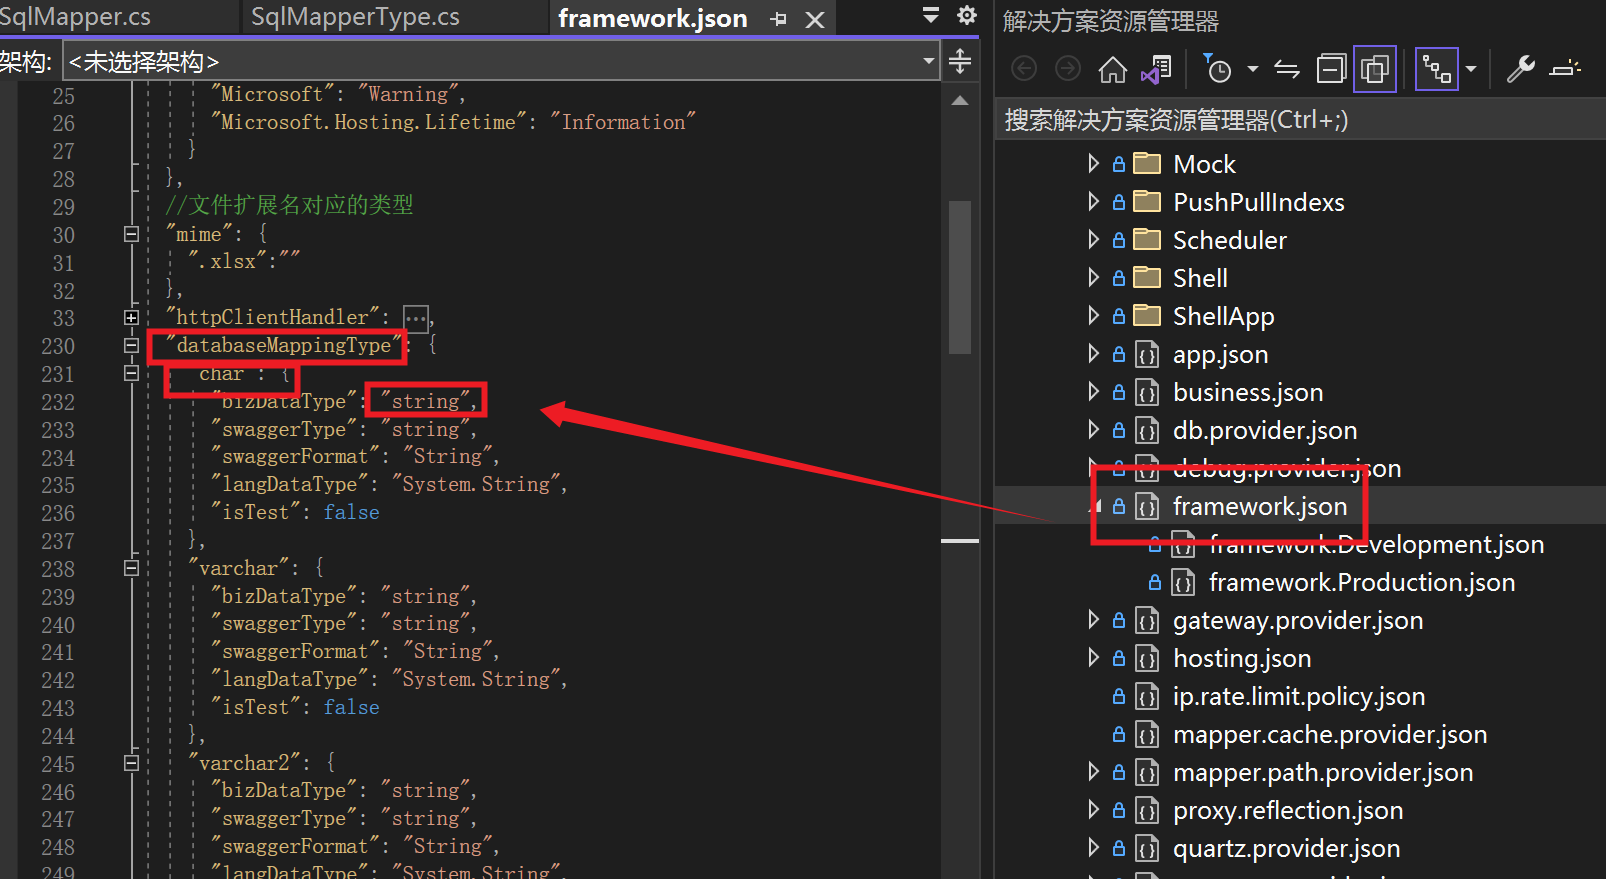Collapse the "varchar2" JSON block
The height and width of the screenshot is (879, 1606).
tap(131, 763)
